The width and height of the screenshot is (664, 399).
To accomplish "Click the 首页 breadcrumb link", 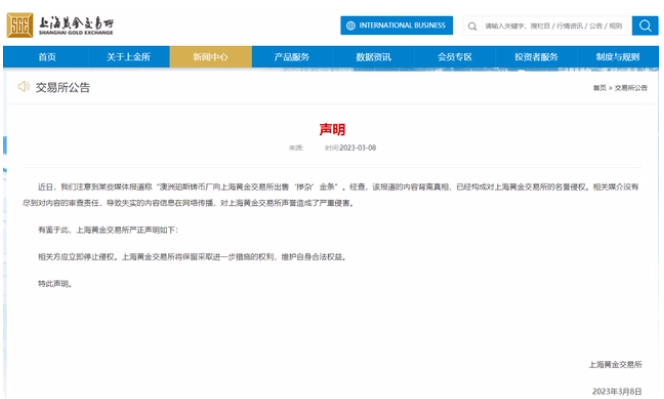I will pyautogui.click(x=599, y=88).
